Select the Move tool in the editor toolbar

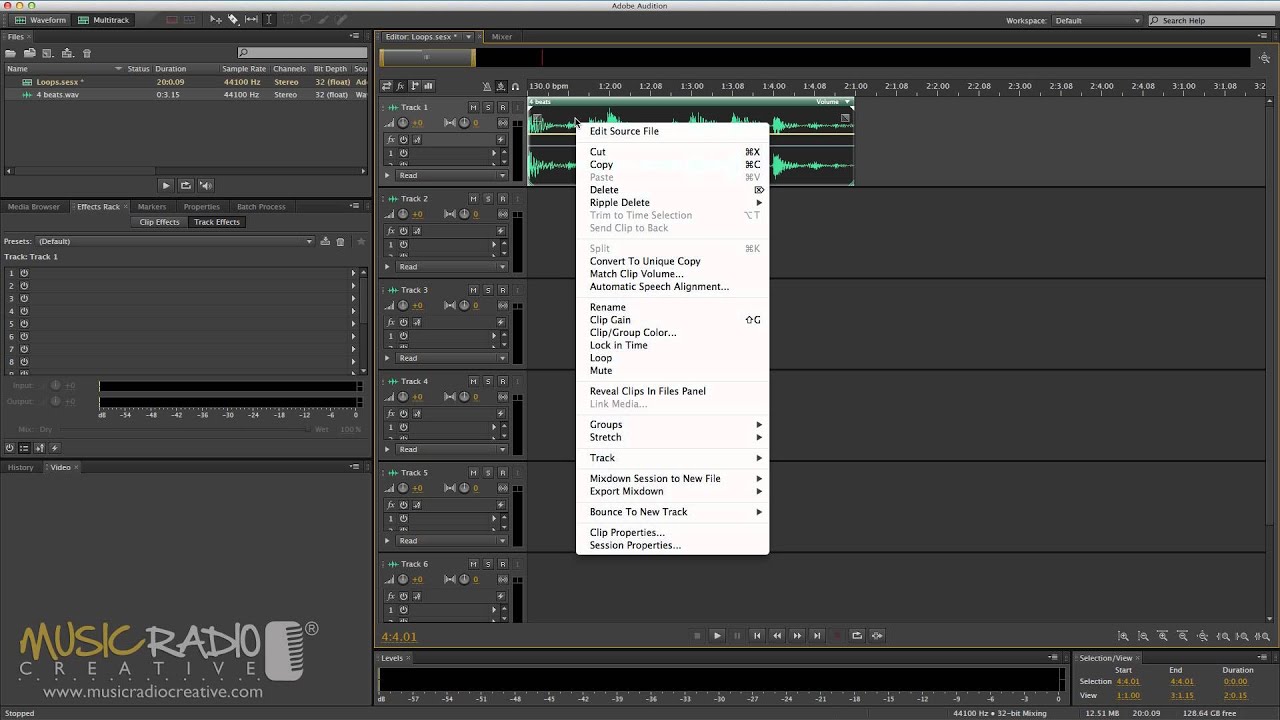pos(215,20)
